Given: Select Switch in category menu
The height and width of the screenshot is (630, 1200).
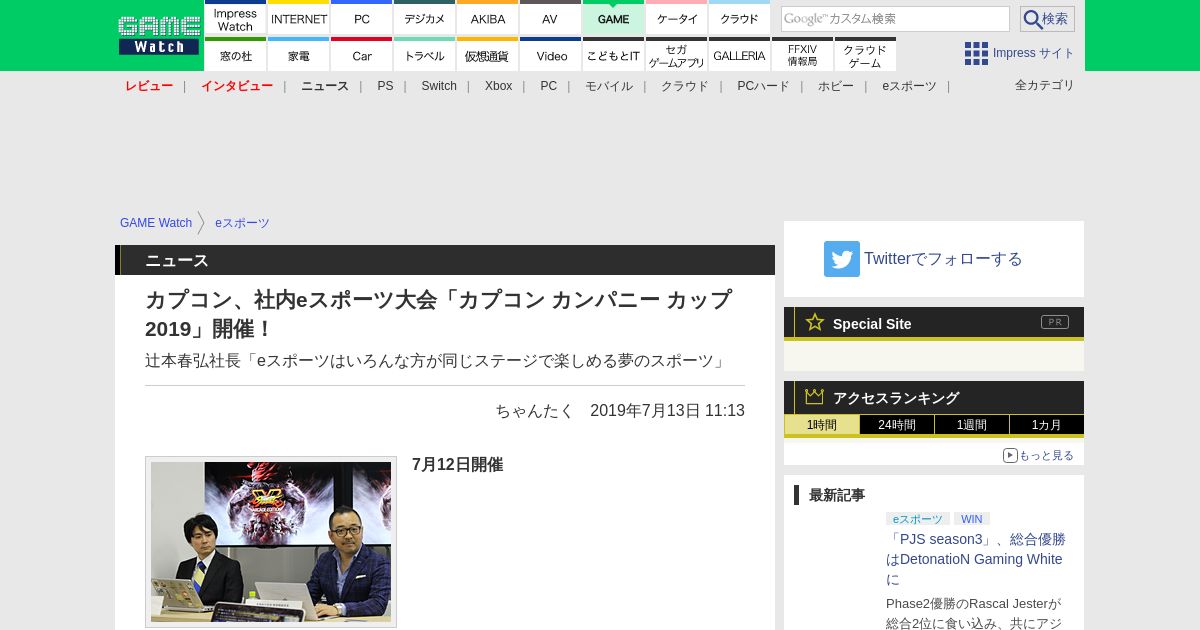Looking at the screenshot, I should coord(439,86).
